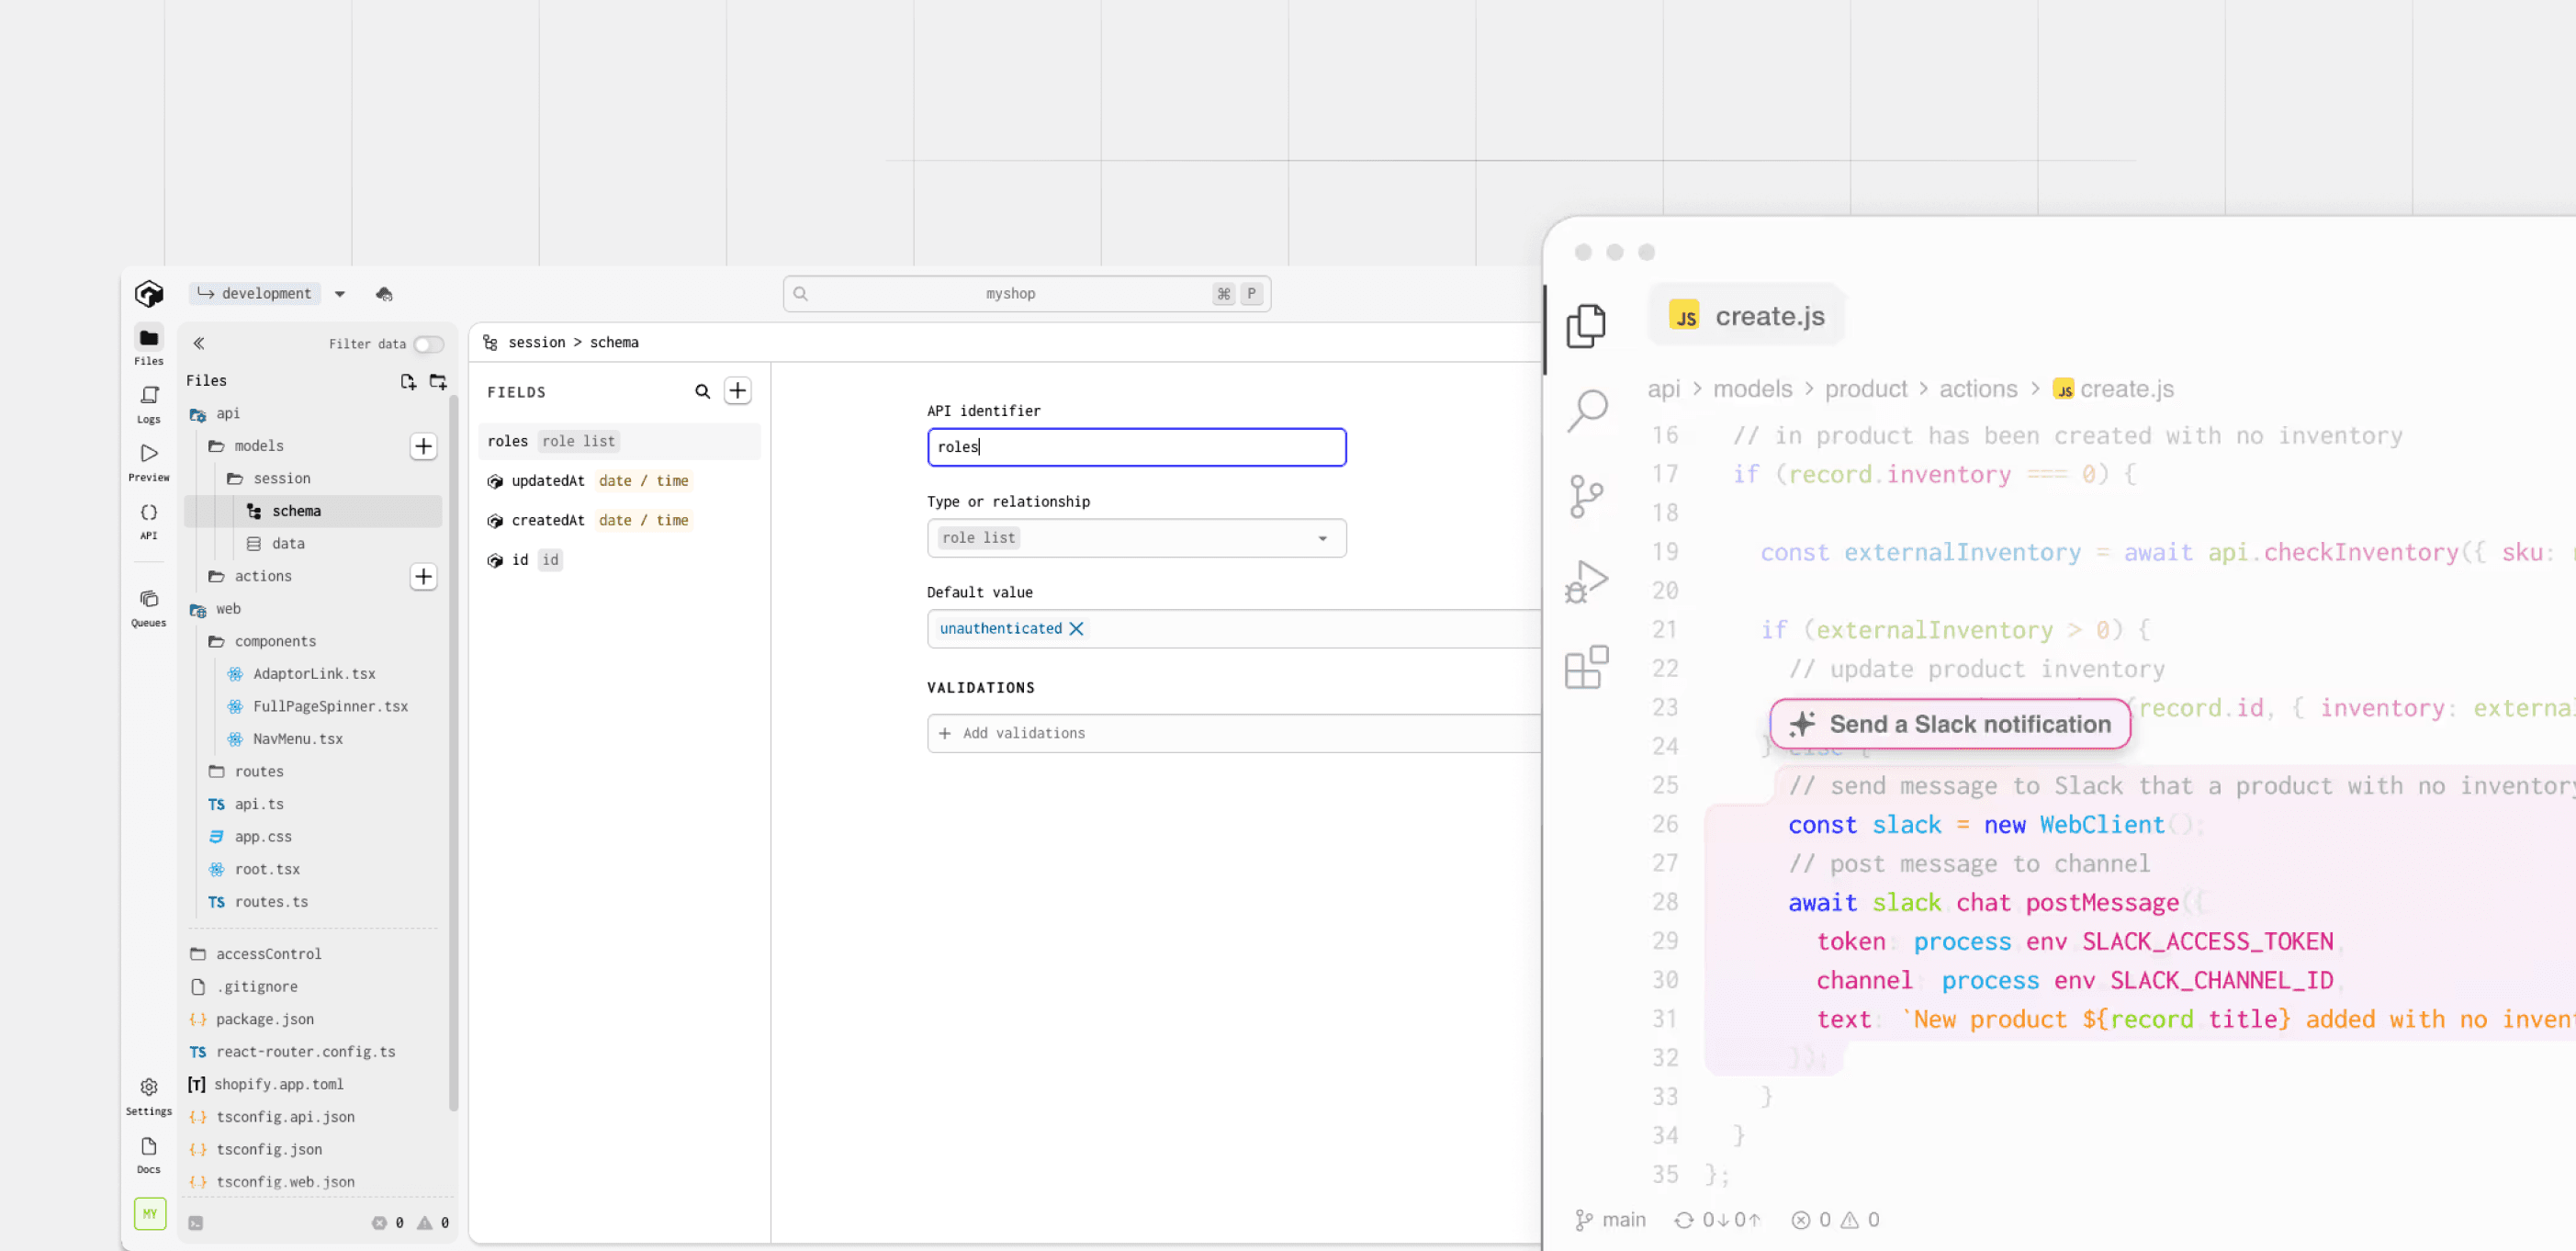This screenshot has height=1251, width=2576.
Task: Remove the unauthenticated default value tag
Action: (1076, 628)
